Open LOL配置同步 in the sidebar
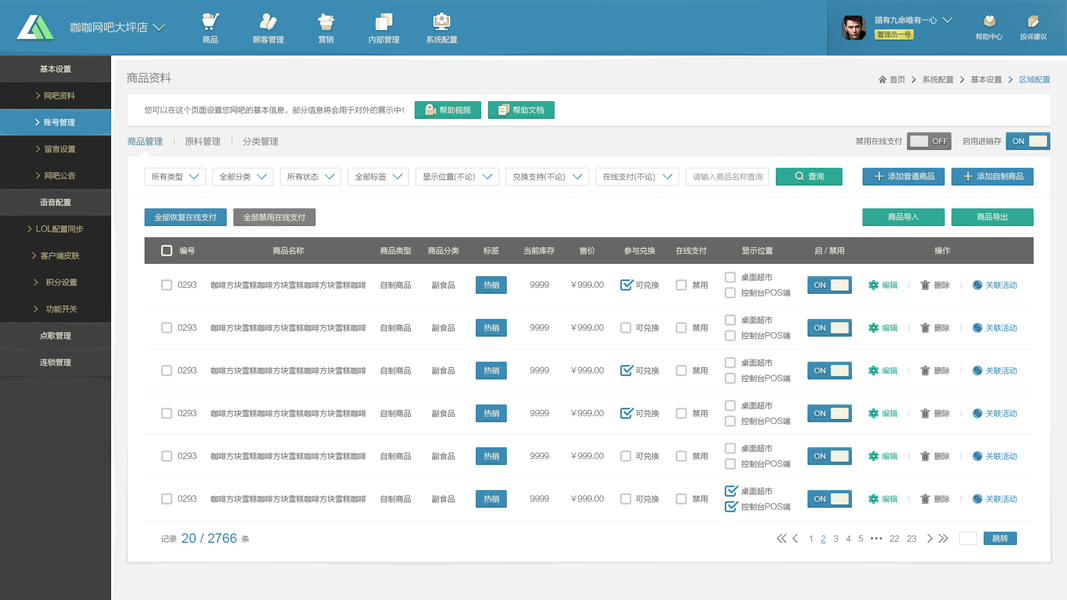Viewport: 1067px width, 600px height. 55,229
